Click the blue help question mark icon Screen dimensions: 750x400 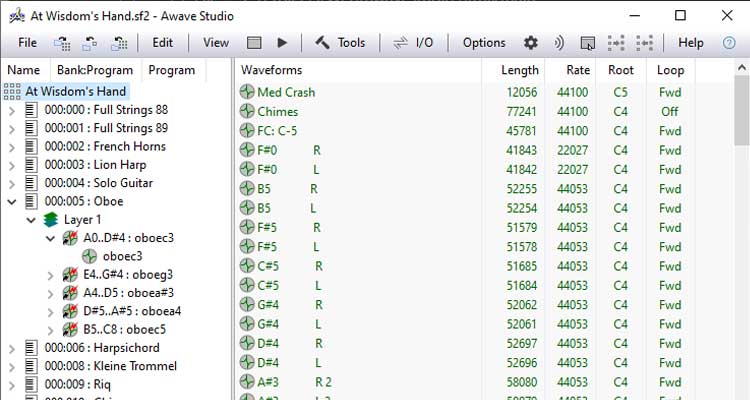tap(729, 43)
